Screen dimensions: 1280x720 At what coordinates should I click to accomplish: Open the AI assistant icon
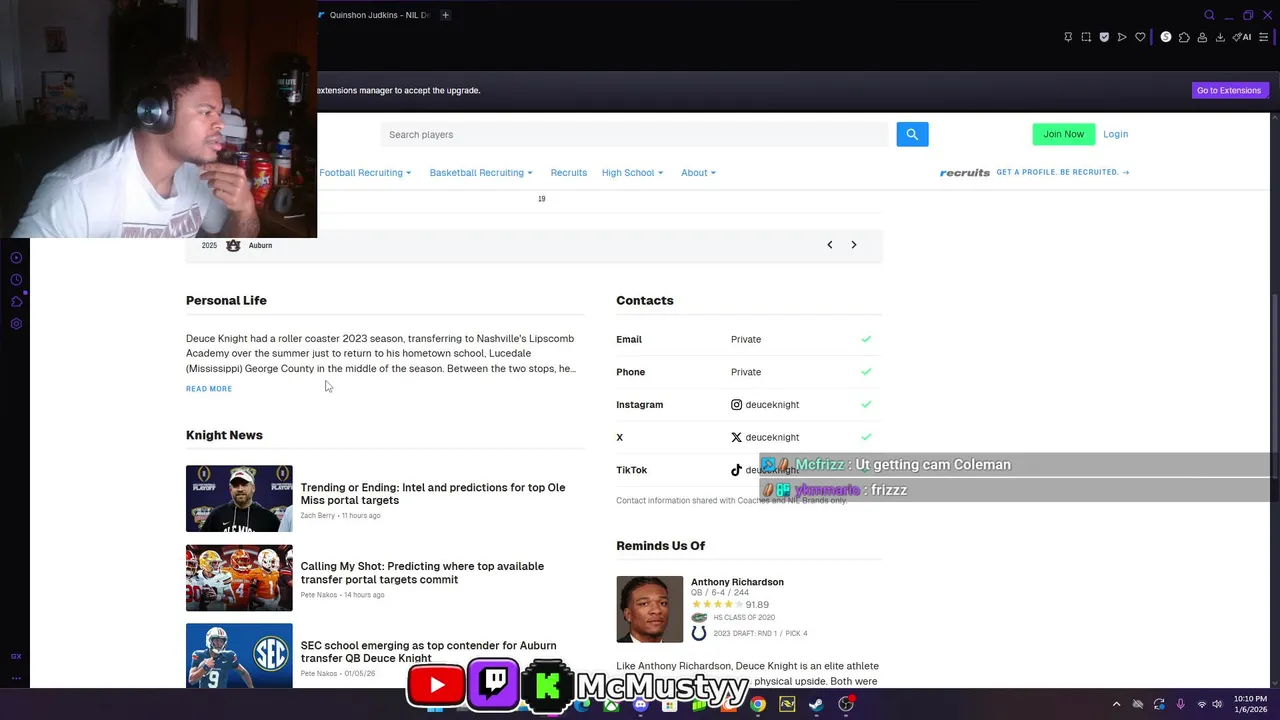pyautogui.click(x=1242, y=37)
